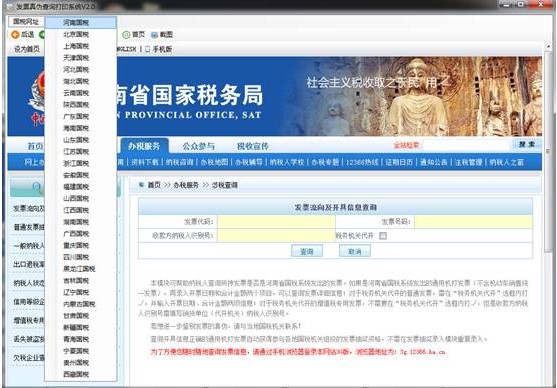Screen dimensions: 557x388
Task: Click 办税服务 in the breadcrumb
Action: coord(186,185)
